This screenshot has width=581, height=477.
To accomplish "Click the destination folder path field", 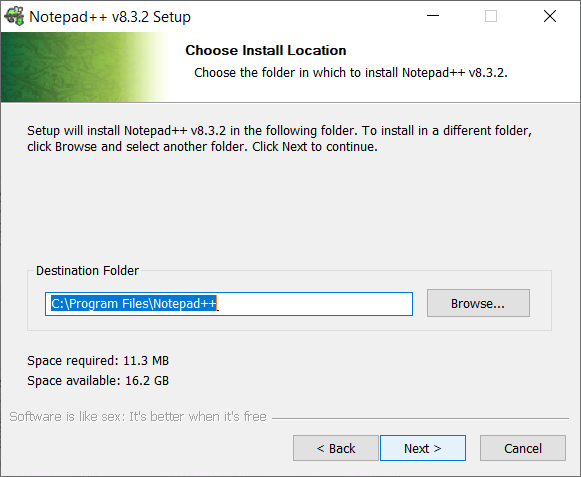I will click(x=229, y=304).
